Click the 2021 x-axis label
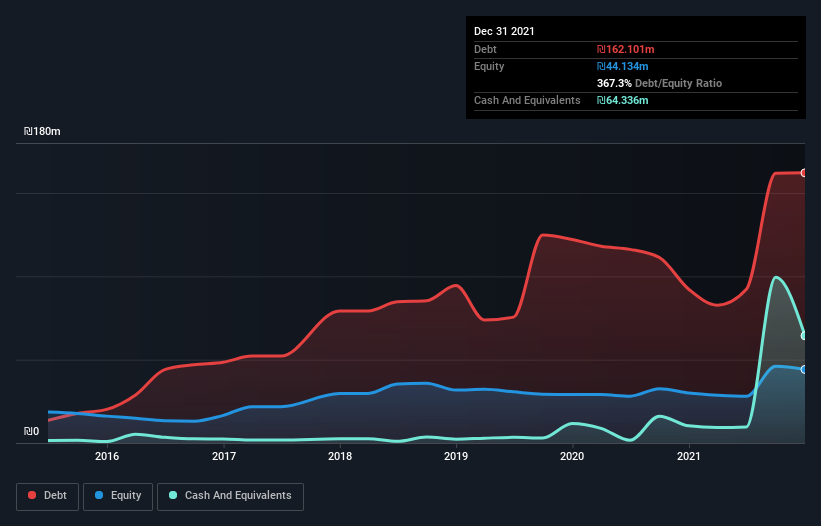Viewport: 821px width, 526px height. [689, 456]
